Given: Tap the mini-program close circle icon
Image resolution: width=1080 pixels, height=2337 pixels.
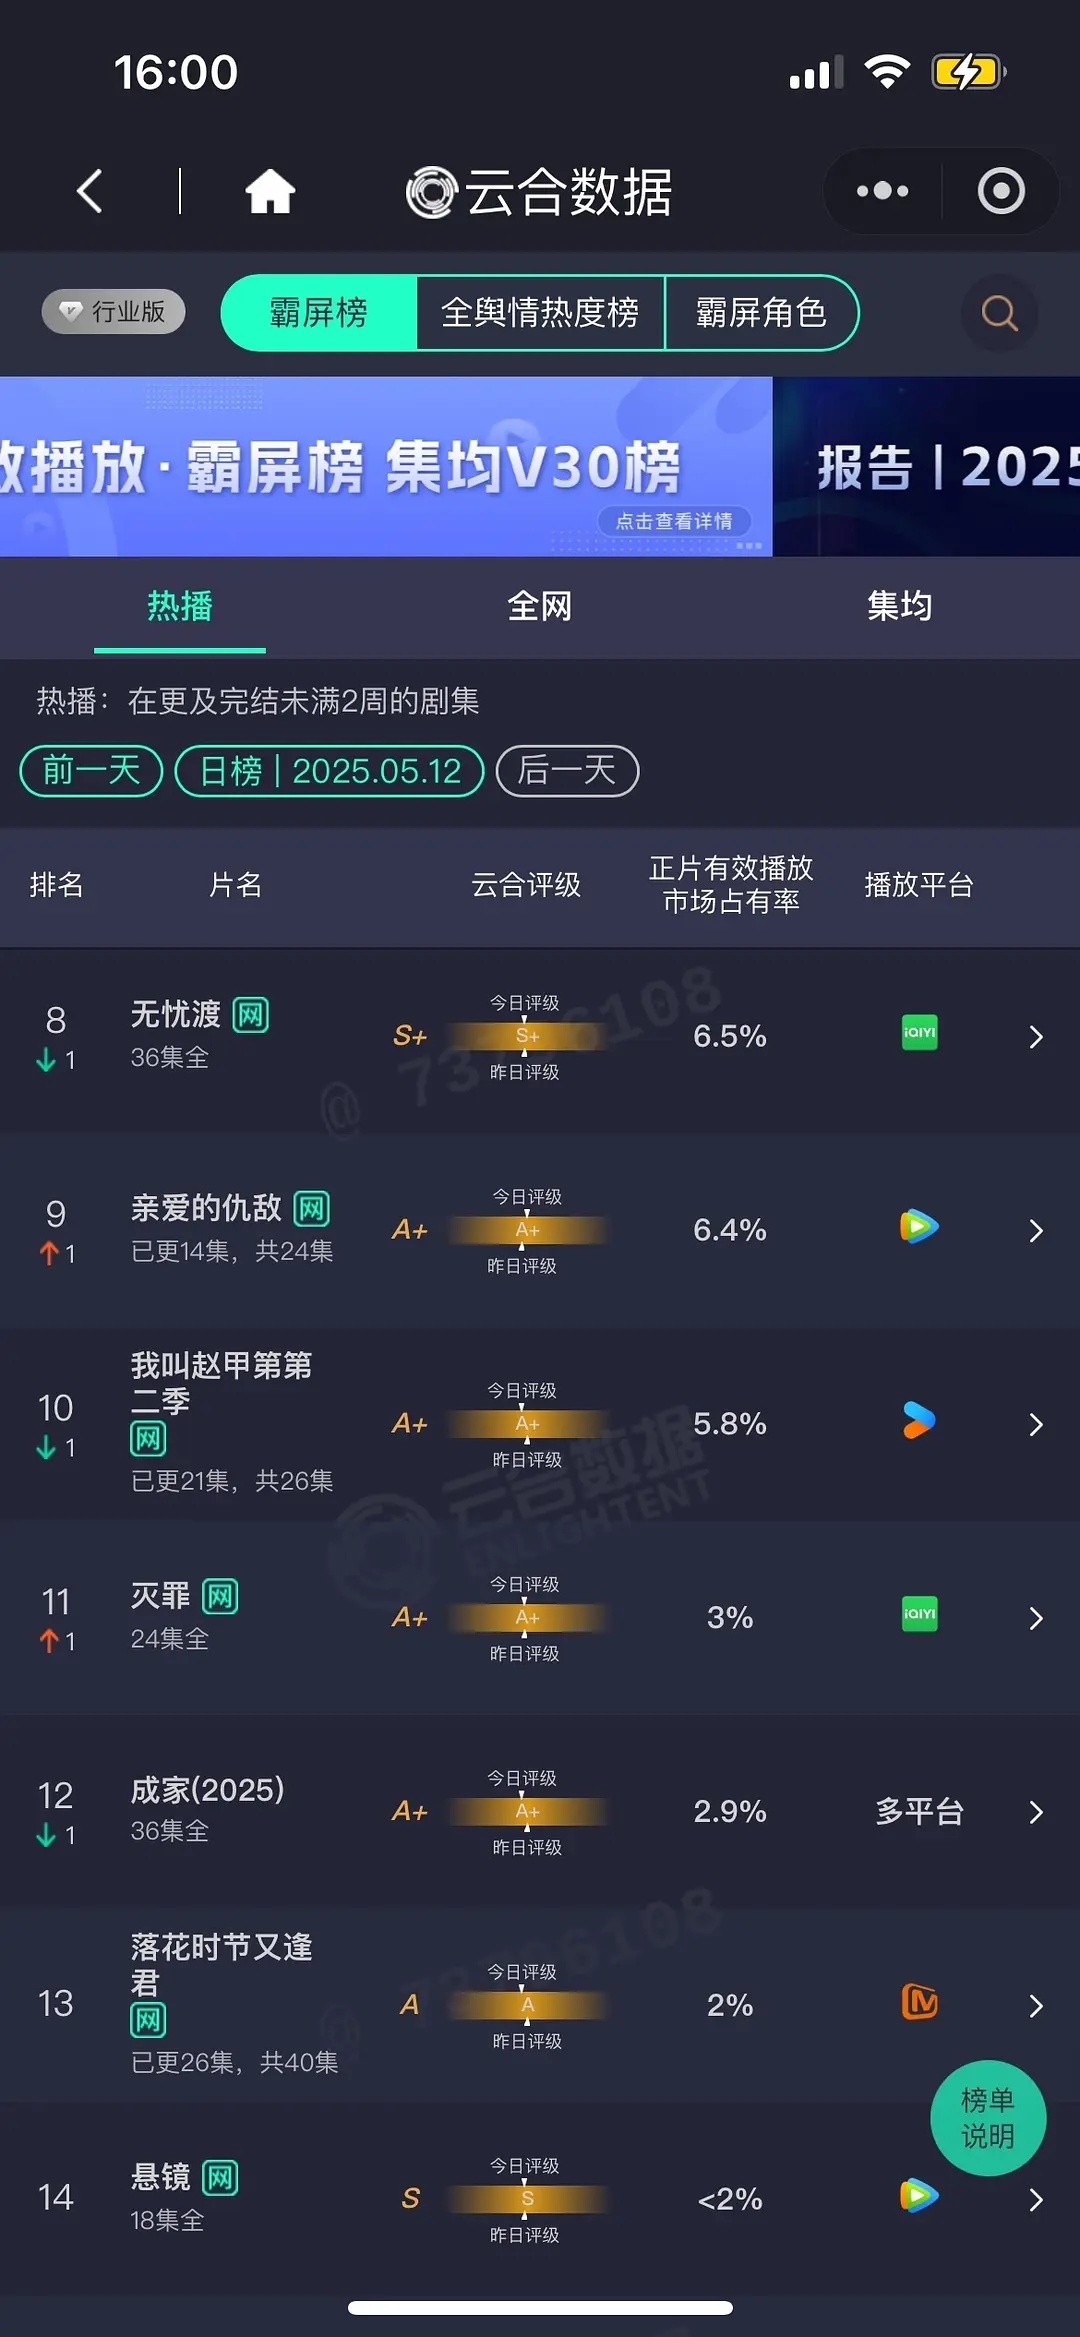Looking at the screenshot, I should point(1001,191).
